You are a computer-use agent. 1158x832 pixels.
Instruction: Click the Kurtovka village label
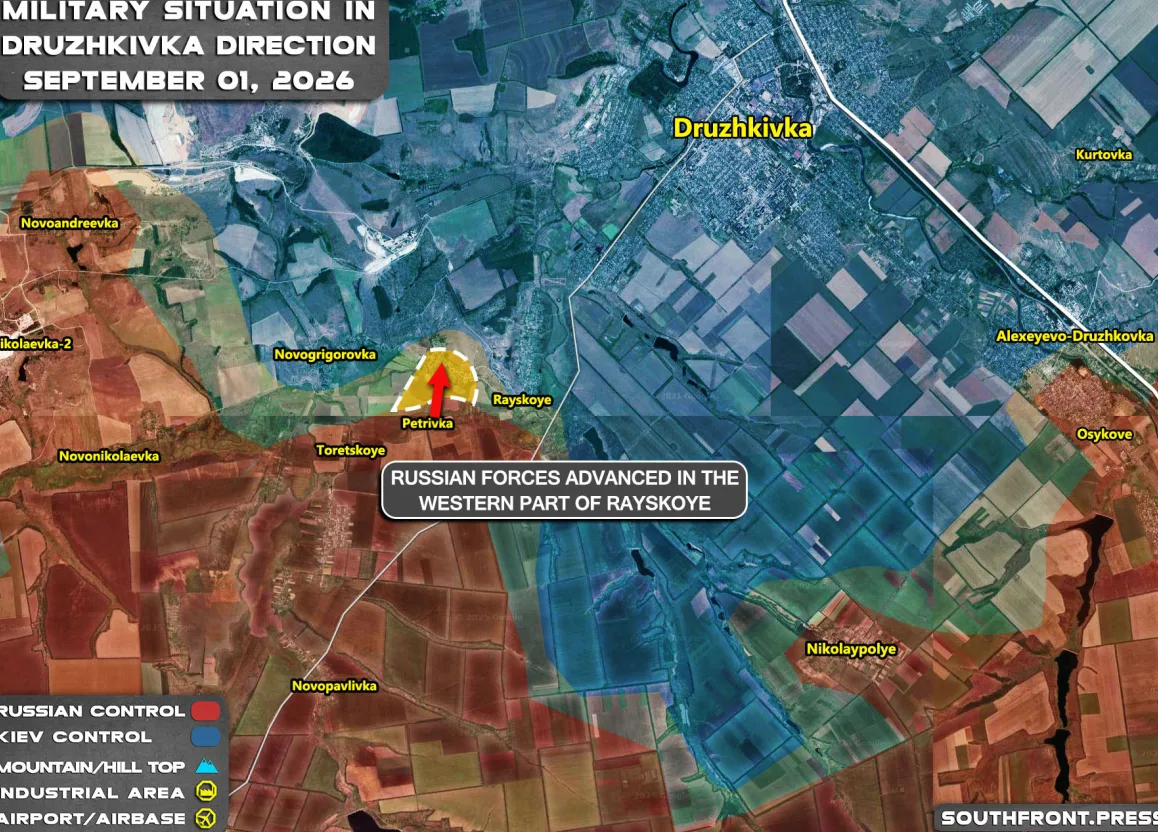pos(1103,154)
